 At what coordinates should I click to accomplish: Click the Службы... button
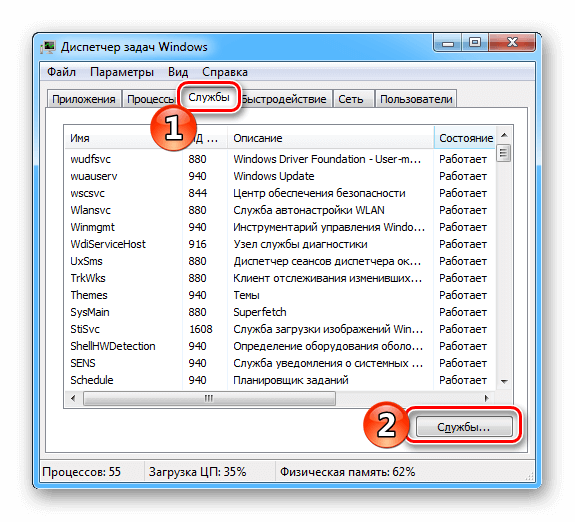pos(464,427)
